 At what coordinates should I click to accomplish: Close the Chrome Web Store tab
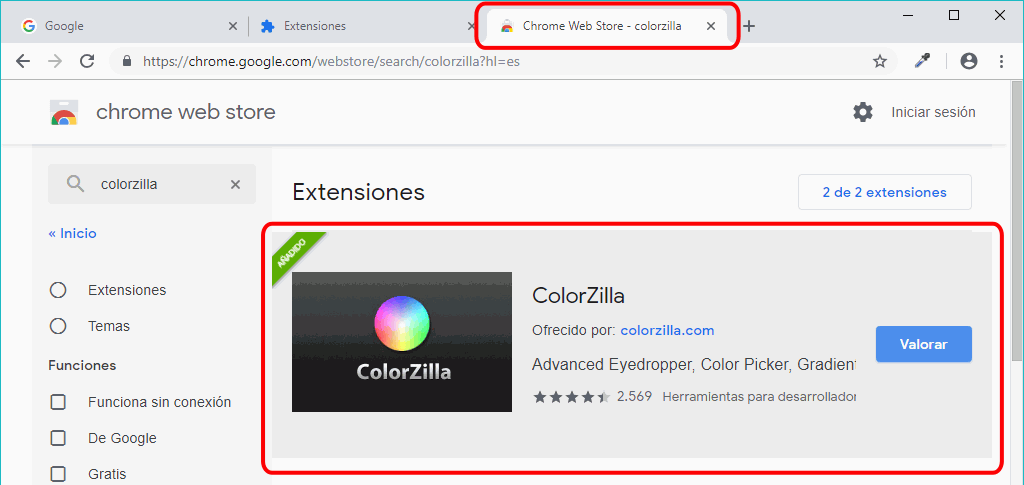pyautogui.click(x=711, y=26)
